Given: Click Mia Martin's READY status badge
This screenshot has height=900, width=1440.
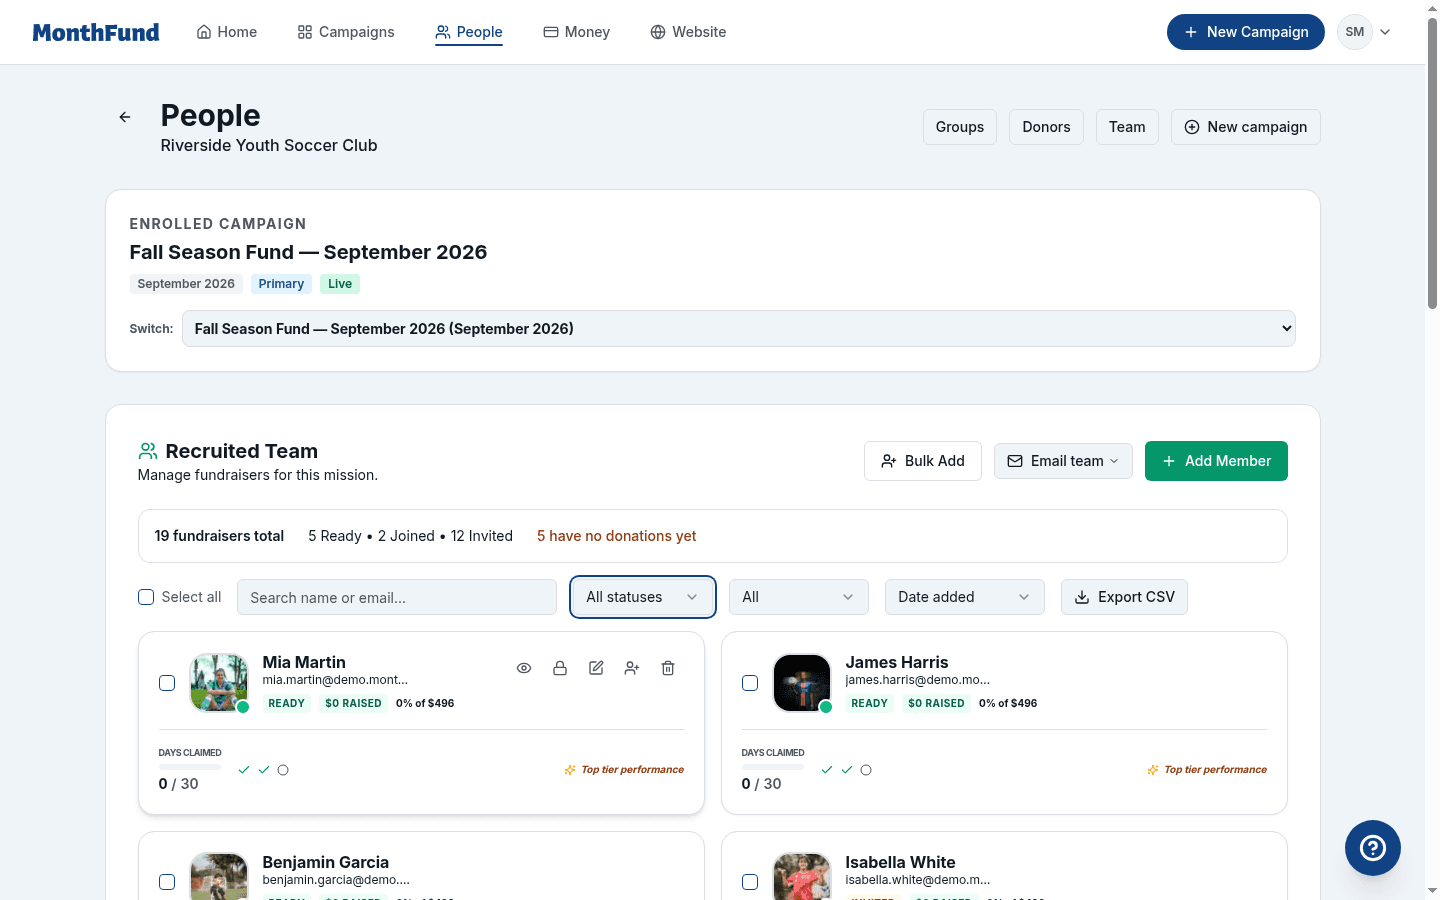Looking at the screenshot, I should pyautogui.click(x=287, y=703).
